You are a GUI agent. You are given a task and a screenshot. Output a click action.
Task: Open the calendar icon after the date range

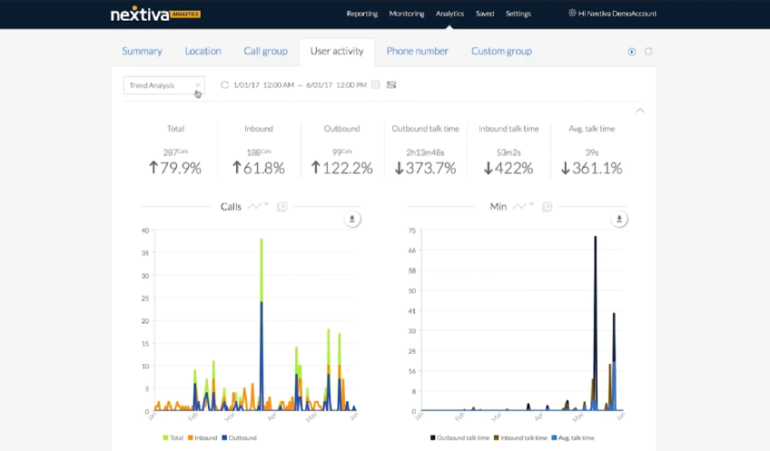(376, 85)
